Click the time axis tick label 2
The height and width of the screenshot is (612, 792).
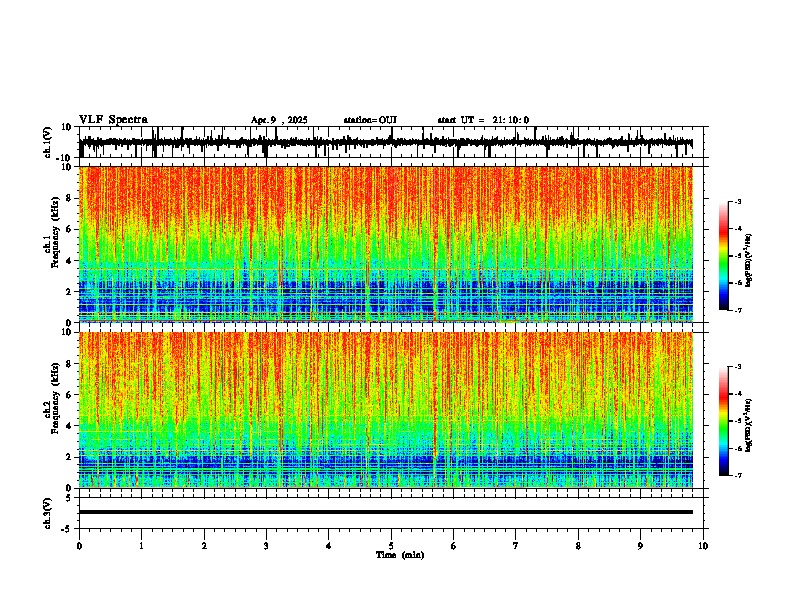click(204, 546)
